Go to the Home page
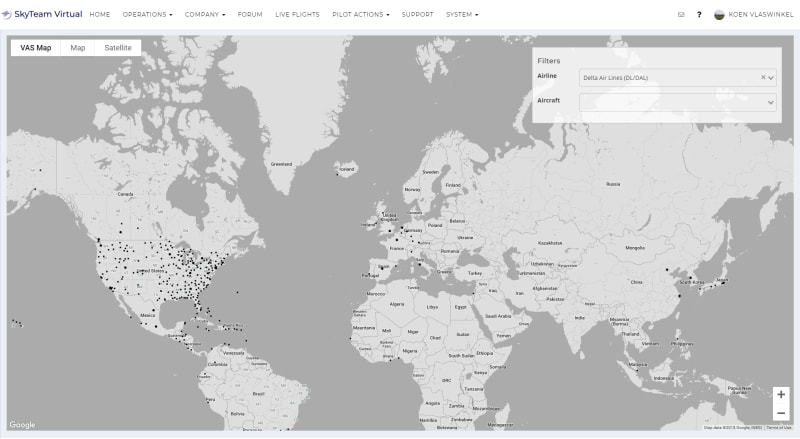The image size is (800, 439). pos(100,15)
